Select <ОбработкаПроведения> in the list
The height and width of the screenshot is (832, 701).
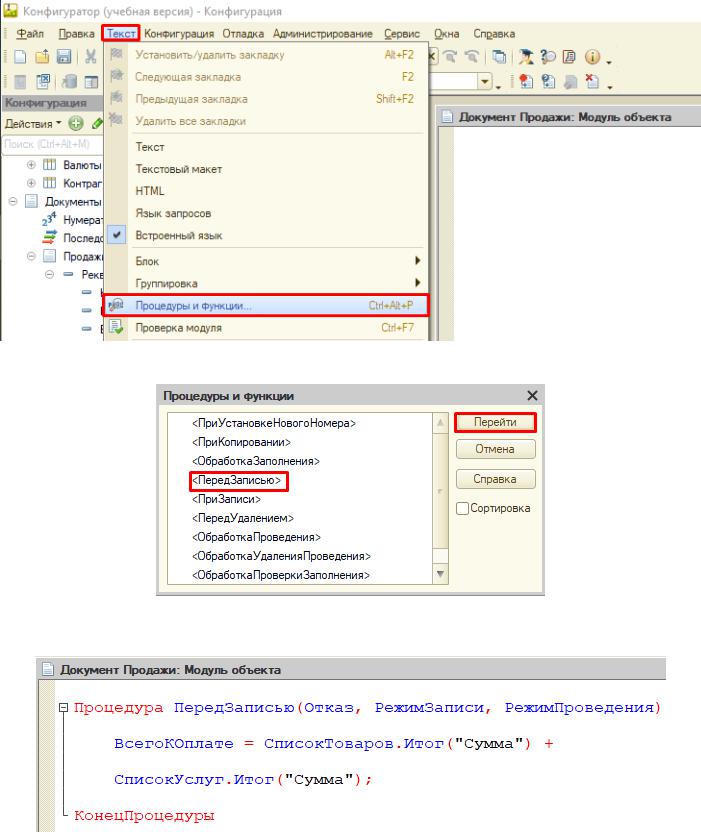[x=256, y=537]
